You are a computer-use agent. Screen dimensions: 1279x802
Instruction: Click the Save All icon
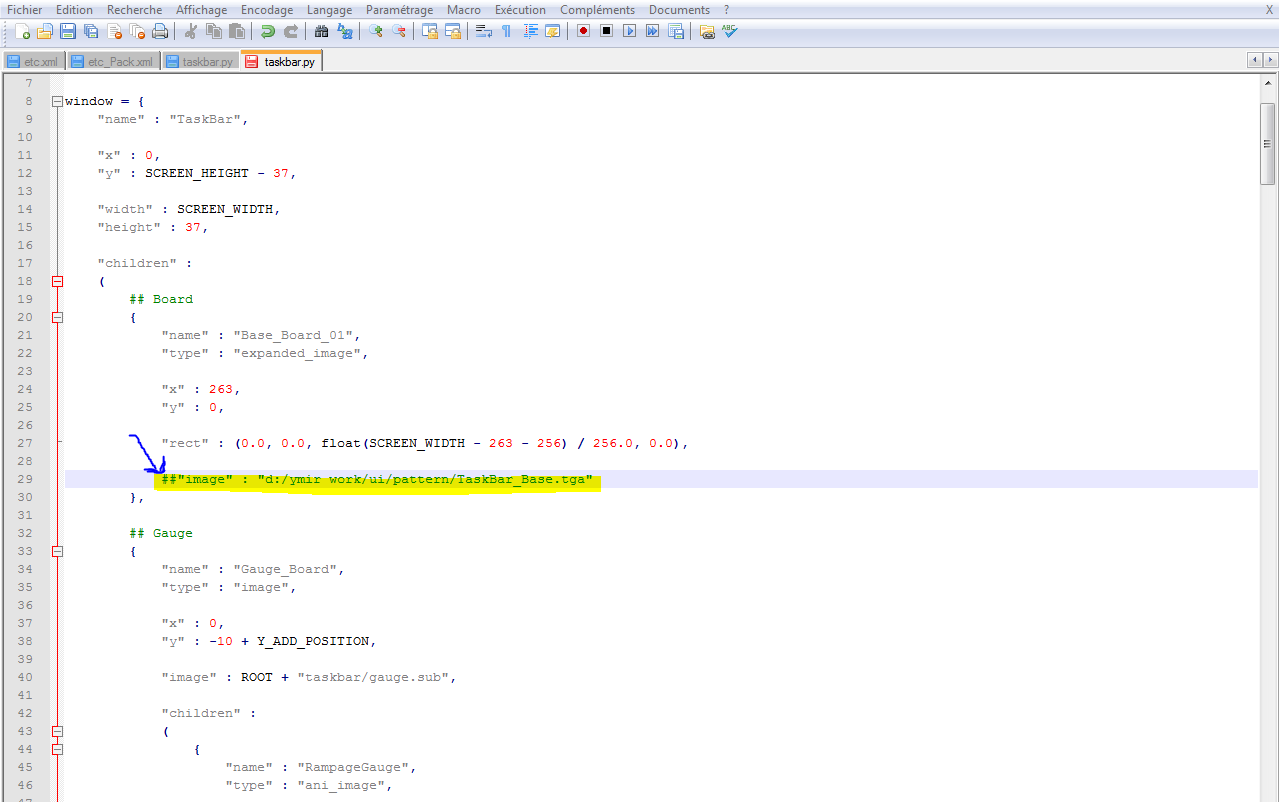(90, 31)
